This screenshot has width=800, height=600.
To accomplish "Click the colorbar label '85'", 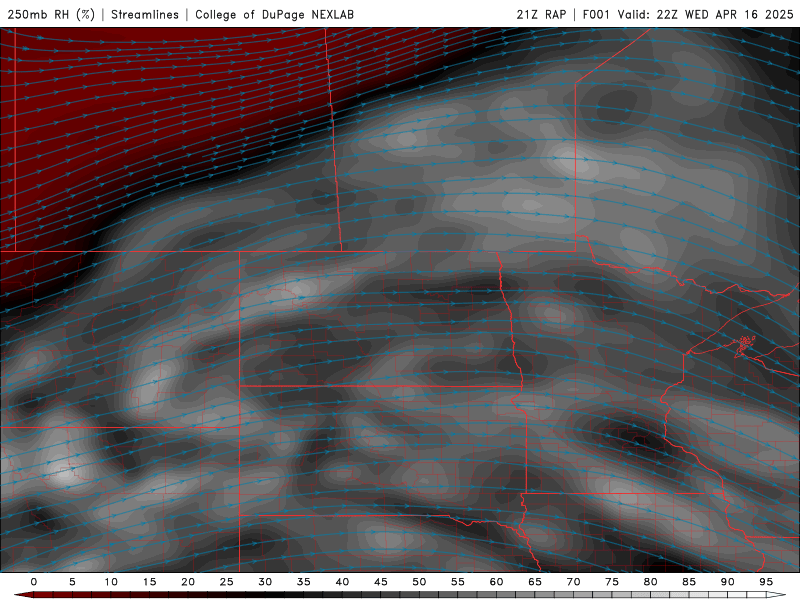I will click(689, 582).
